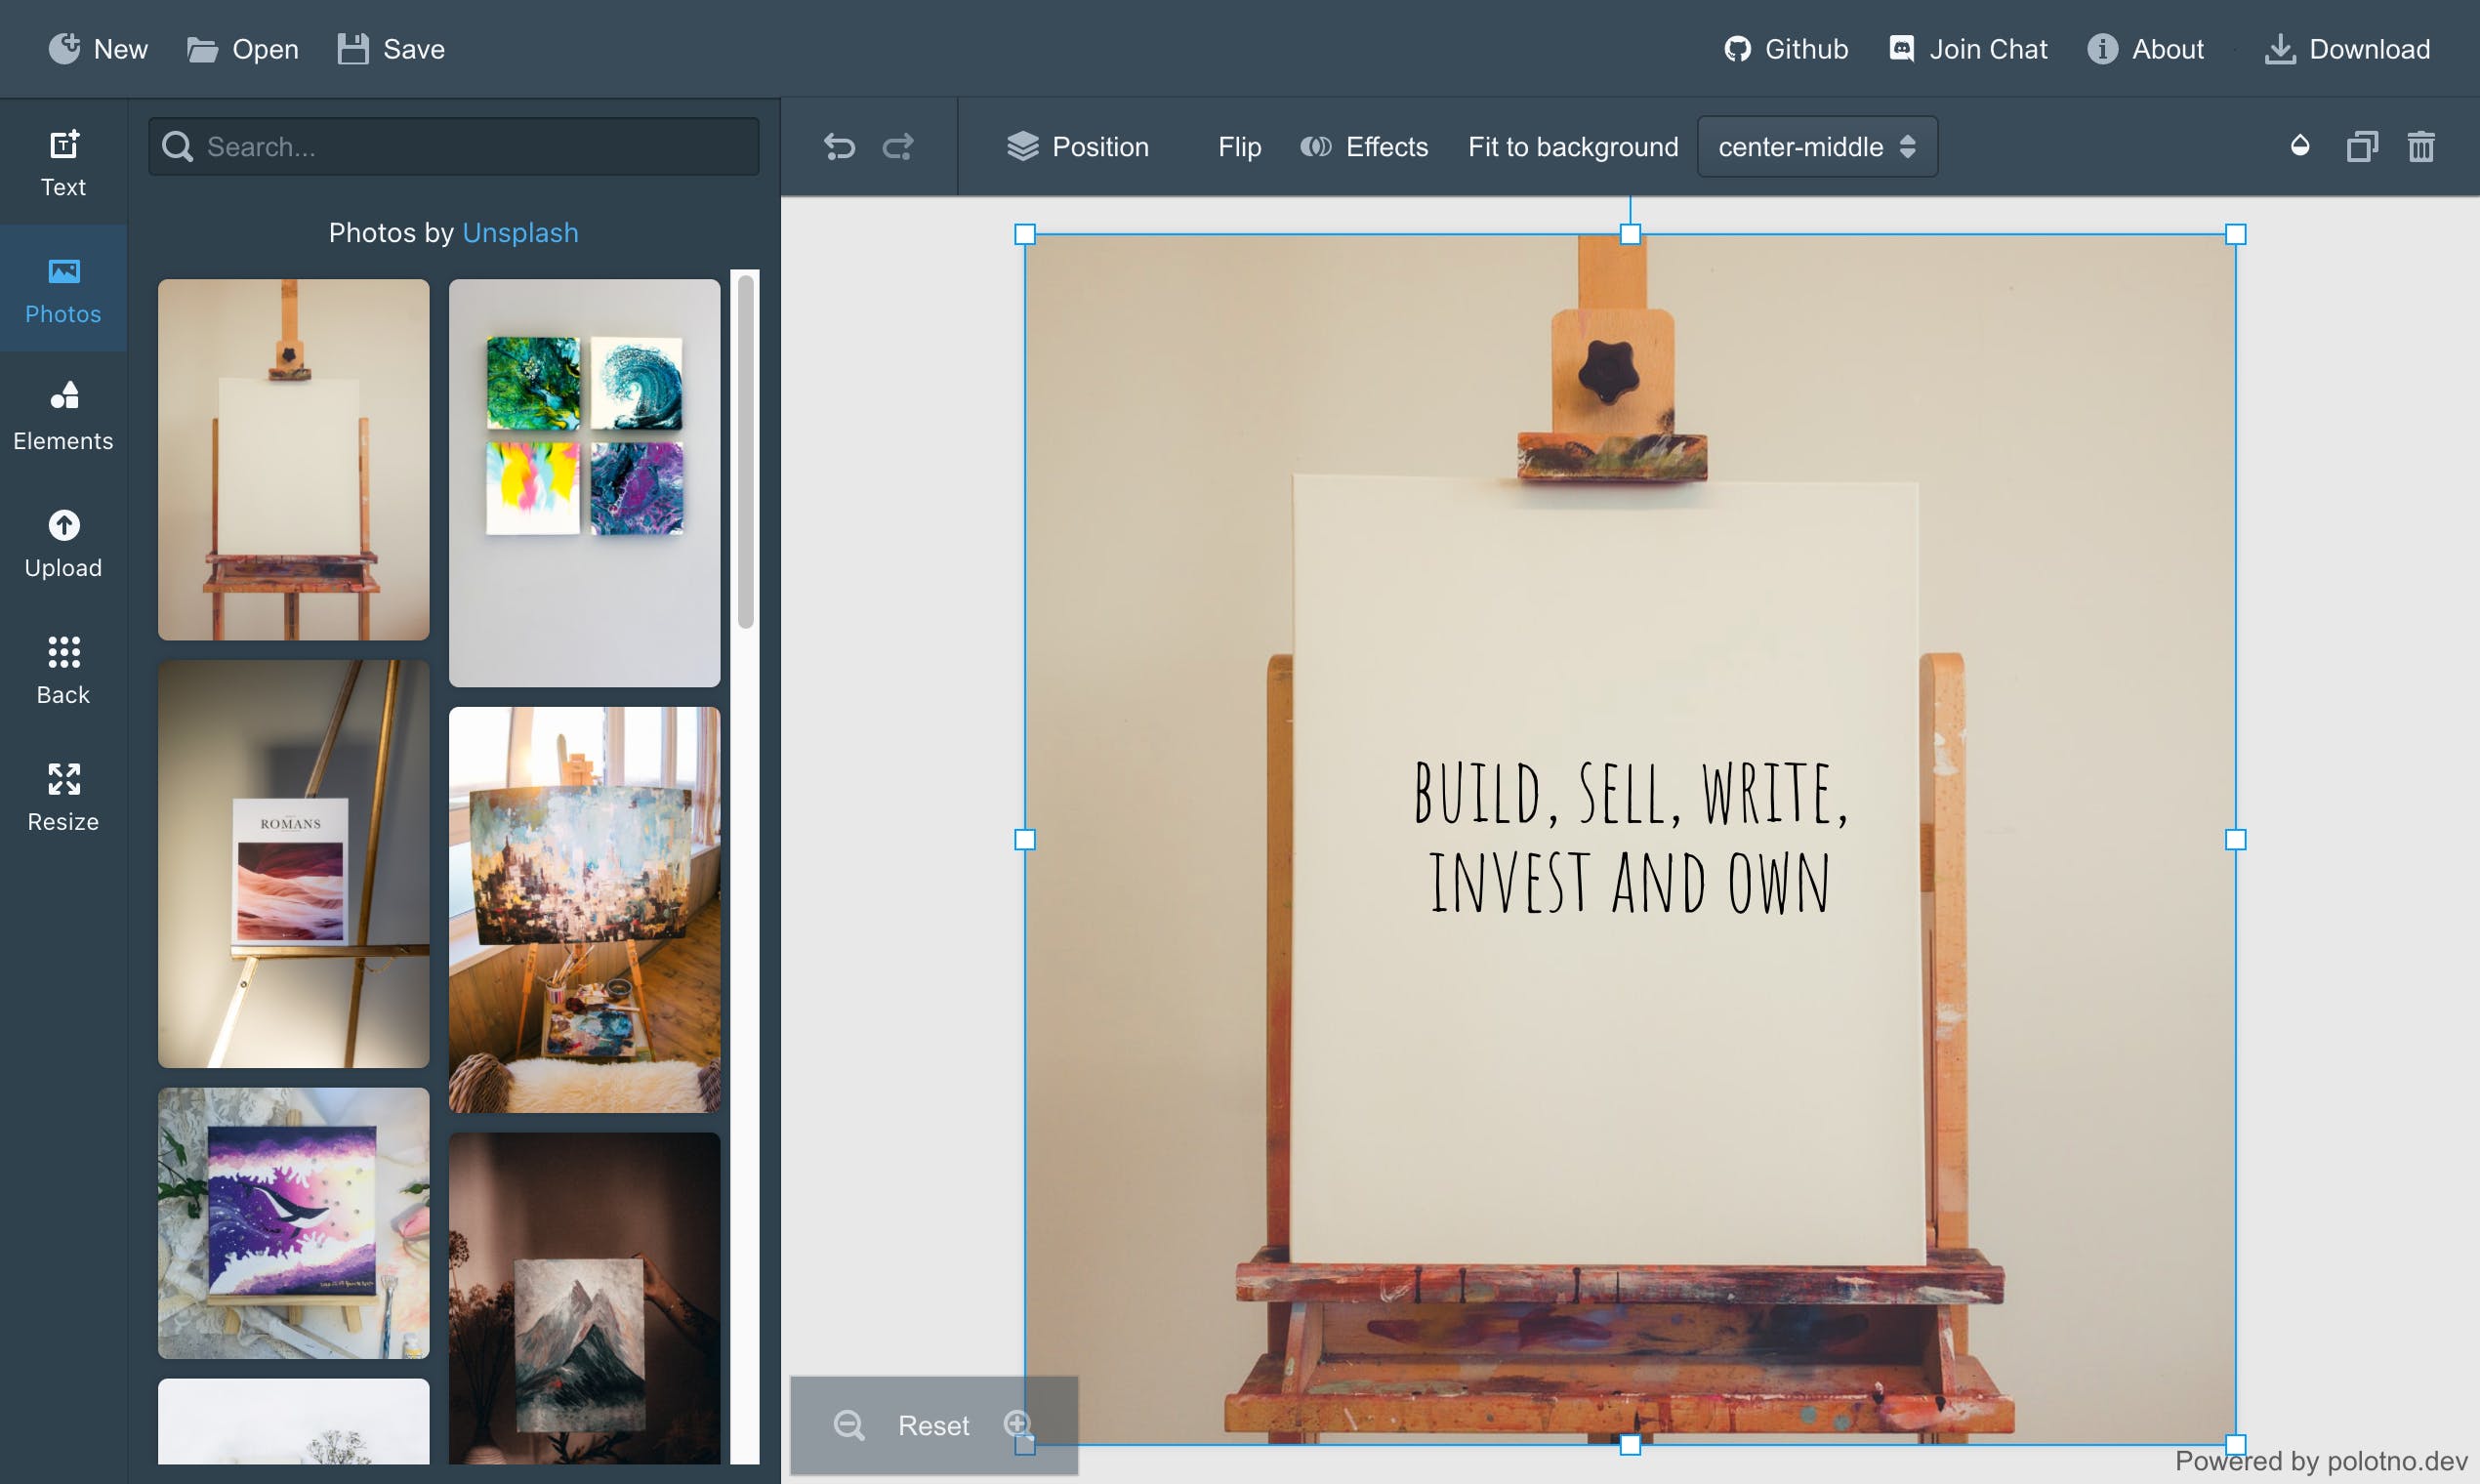Open the Photos panel
Image resolution: width=2480 pixels, height=1484 pixels.
62,286
